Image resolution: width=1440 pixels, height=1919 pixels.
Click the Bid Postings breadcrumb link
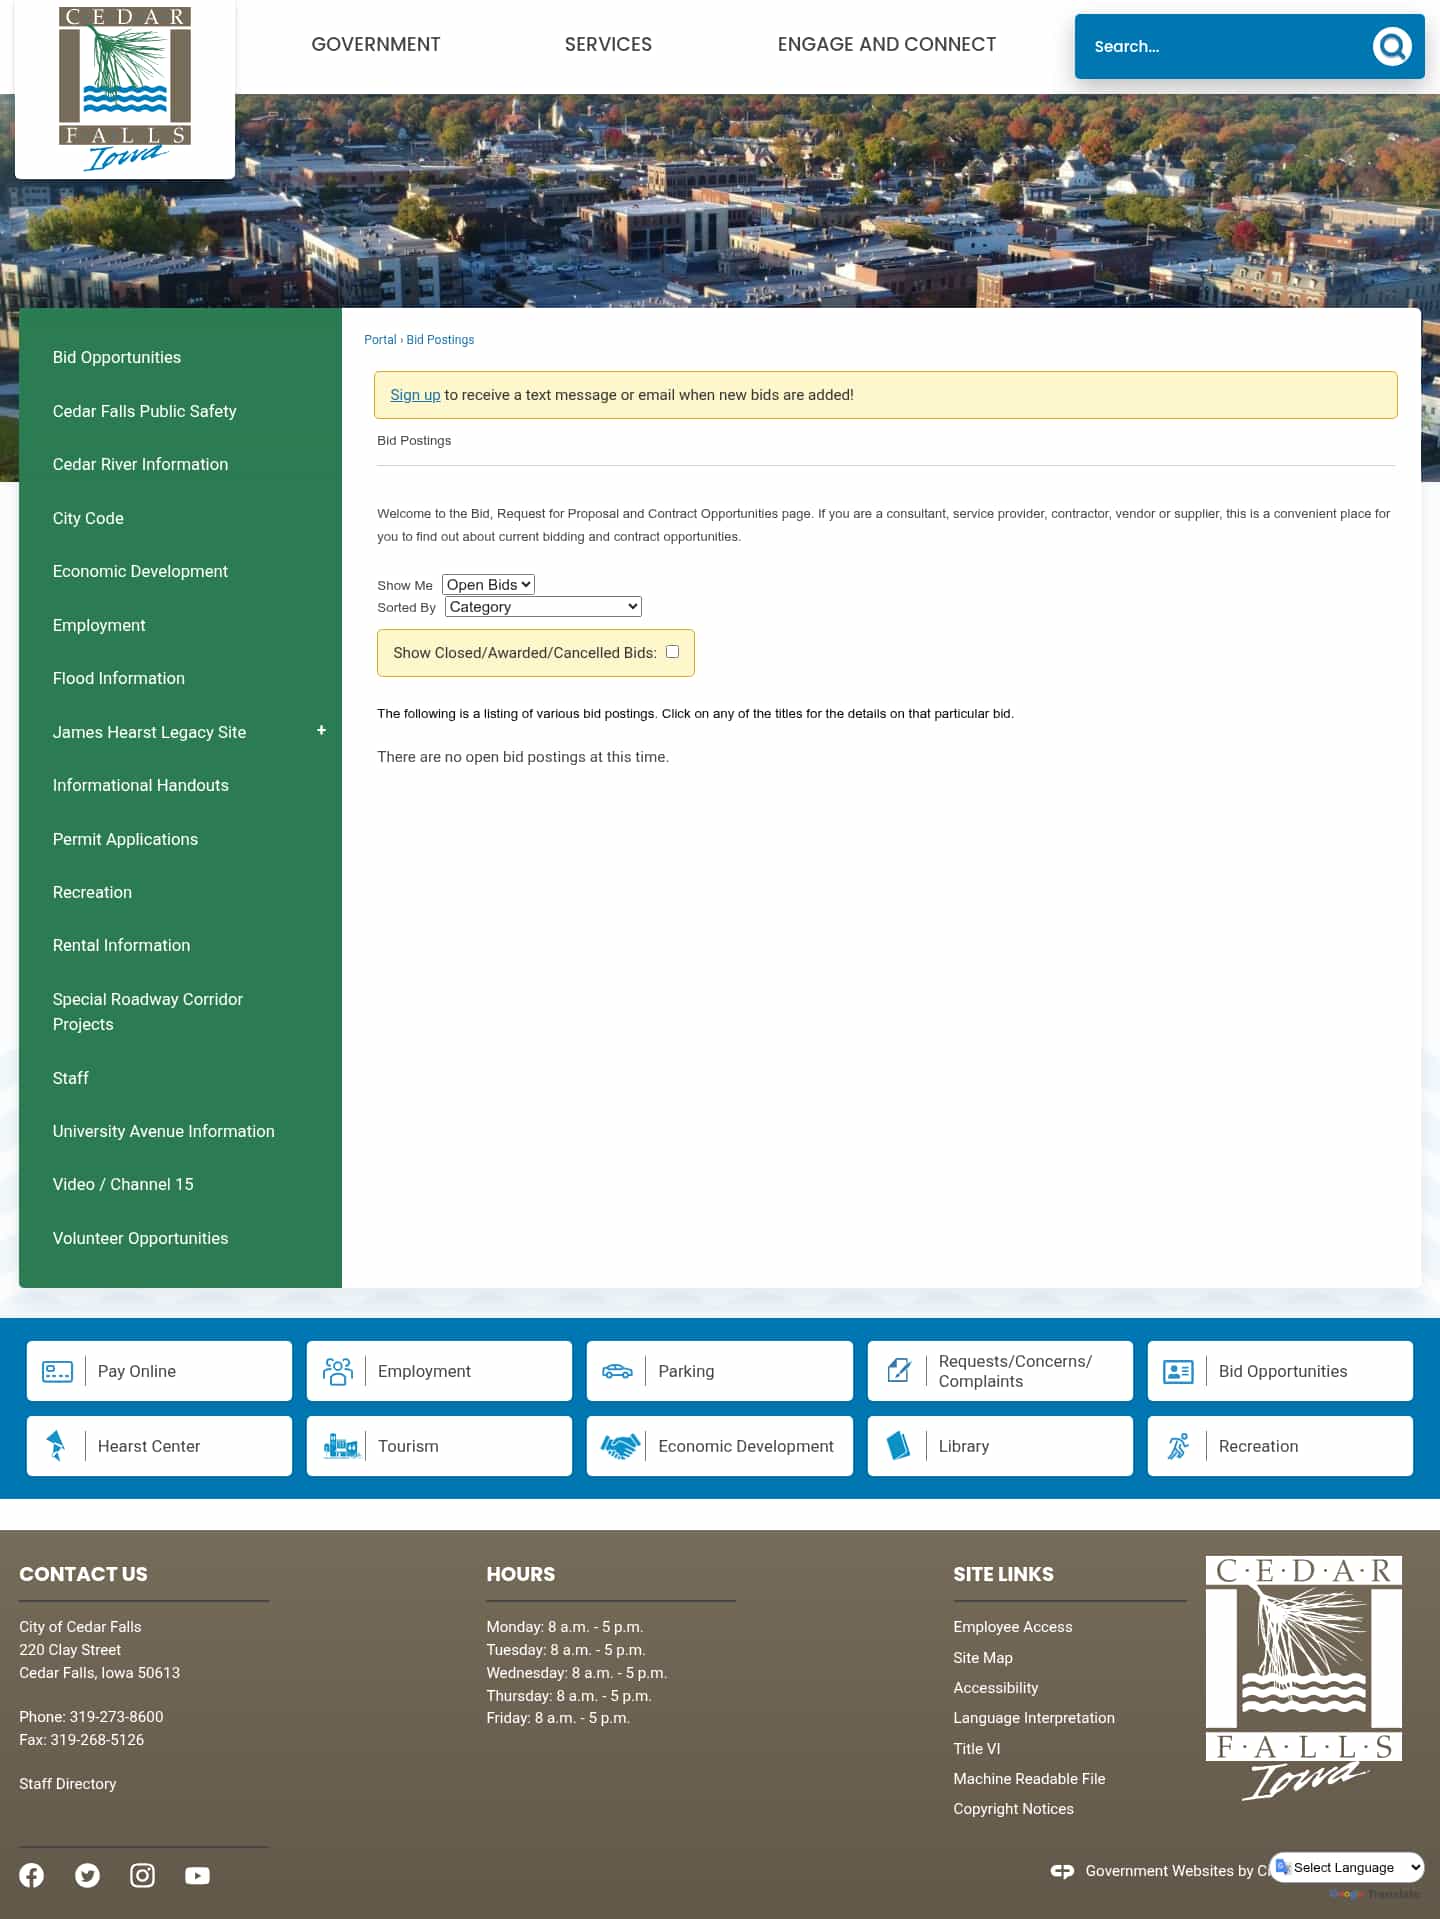(440, 340)
